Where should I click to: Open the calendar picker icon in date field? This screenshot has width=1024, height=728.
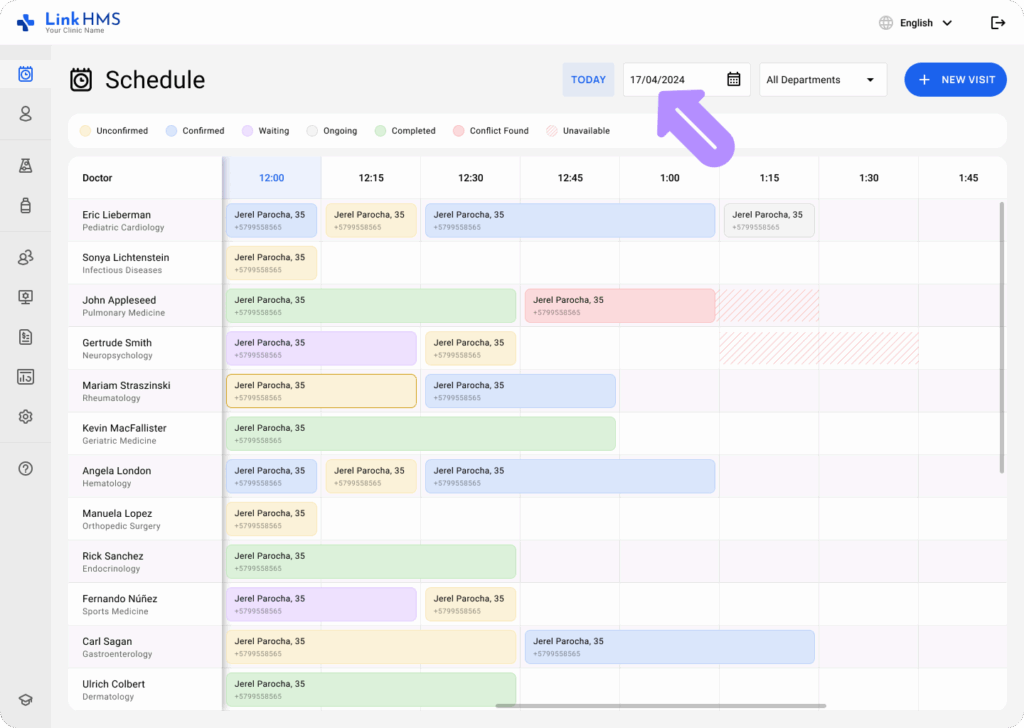[x=733, y=80]
